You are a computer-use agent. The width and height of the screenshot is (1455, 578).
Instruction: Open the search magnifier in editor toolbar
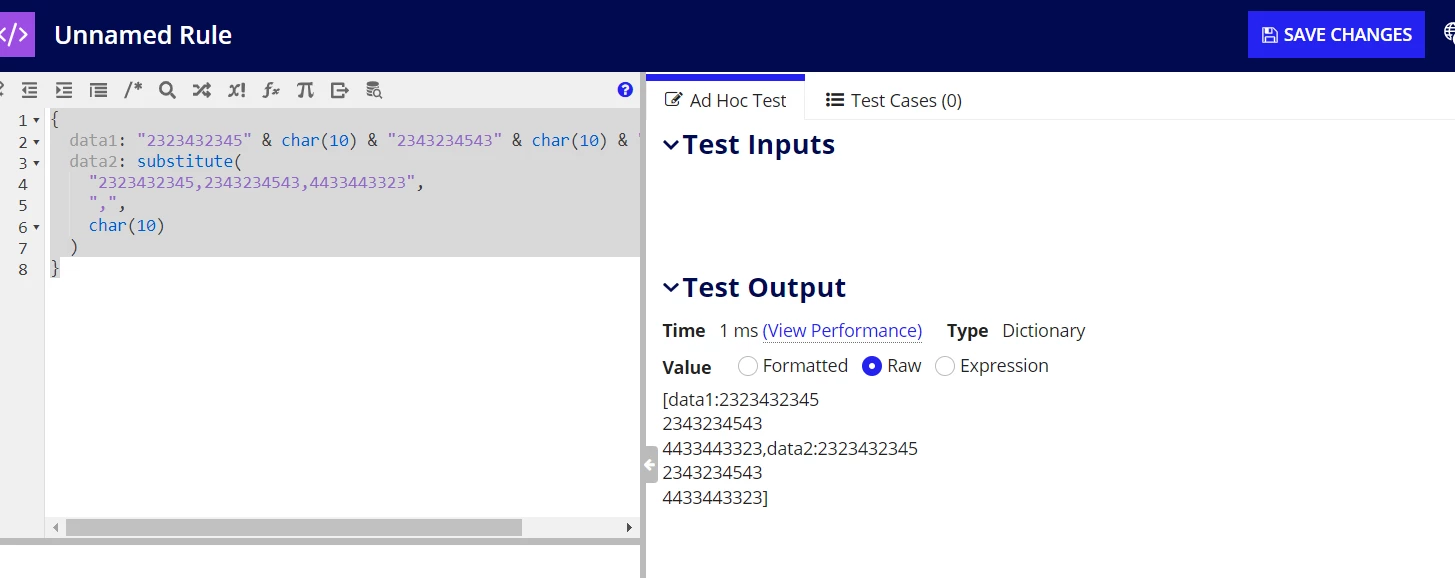coord(168,90)
